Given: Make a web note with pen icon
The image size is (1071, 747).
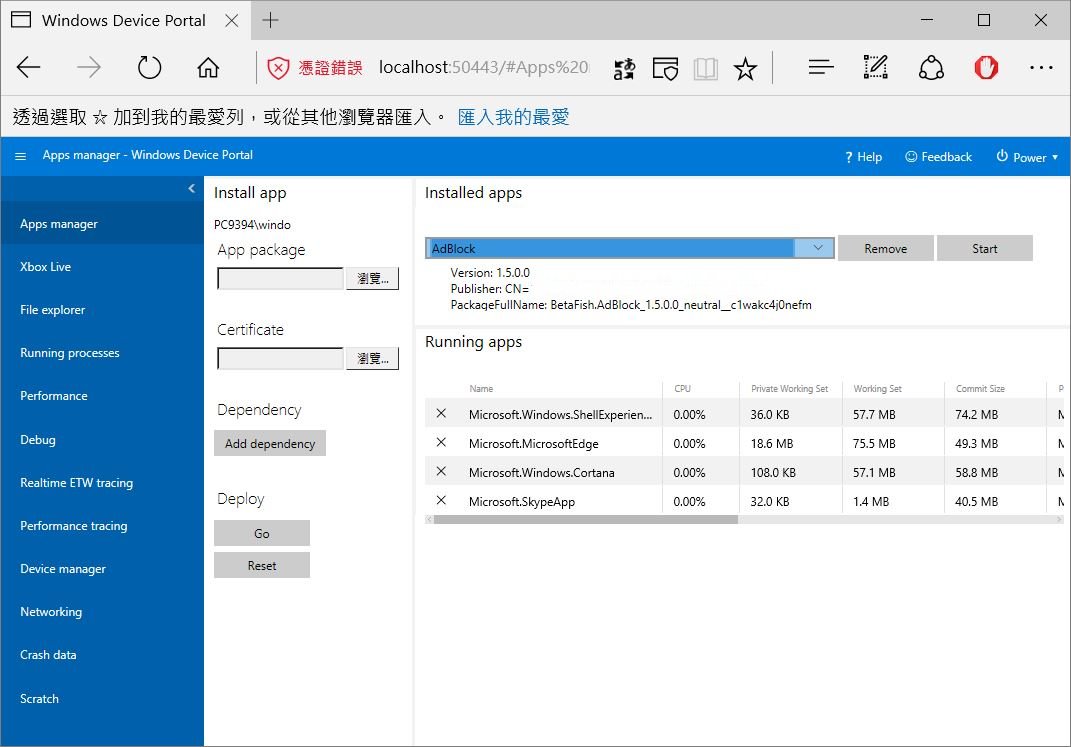Looking at the screenshot, I should tap(876, 67).
